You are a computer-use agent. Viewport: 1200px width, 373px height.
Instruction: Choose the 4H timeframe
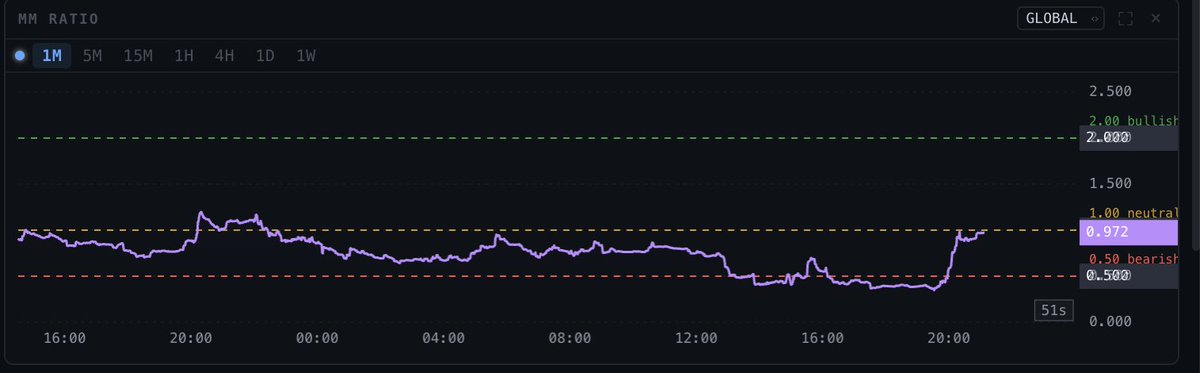click(224, 56)
